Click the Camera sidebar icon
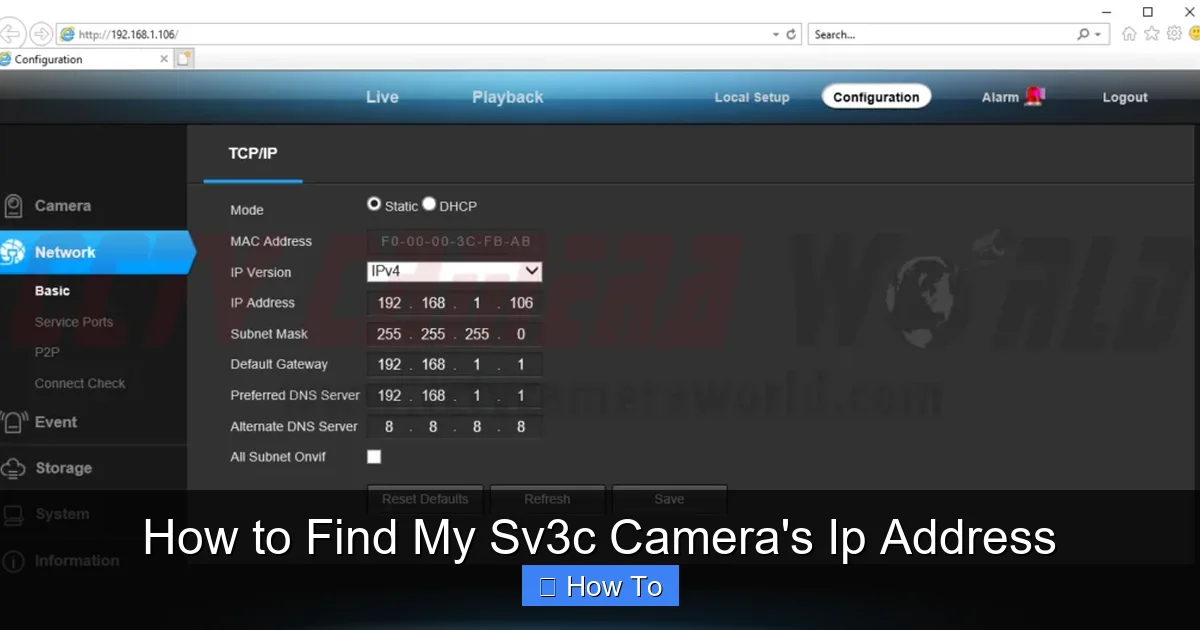Viewport: 1200px width, 630px height. coord(13,206)
